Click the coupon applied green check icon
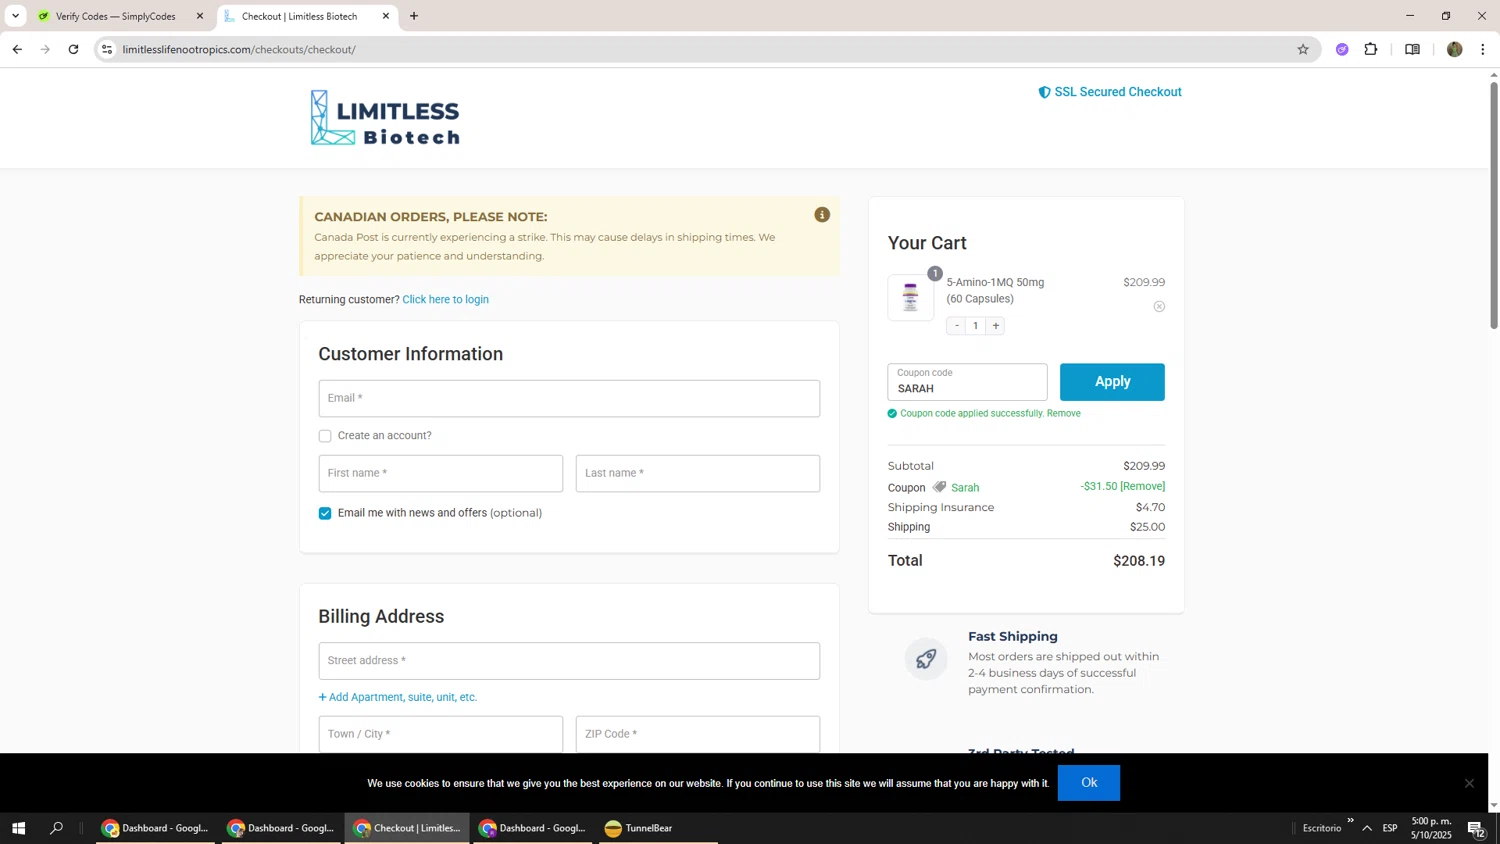Viewport: 1500px width, 844px height. click(892, 414)
